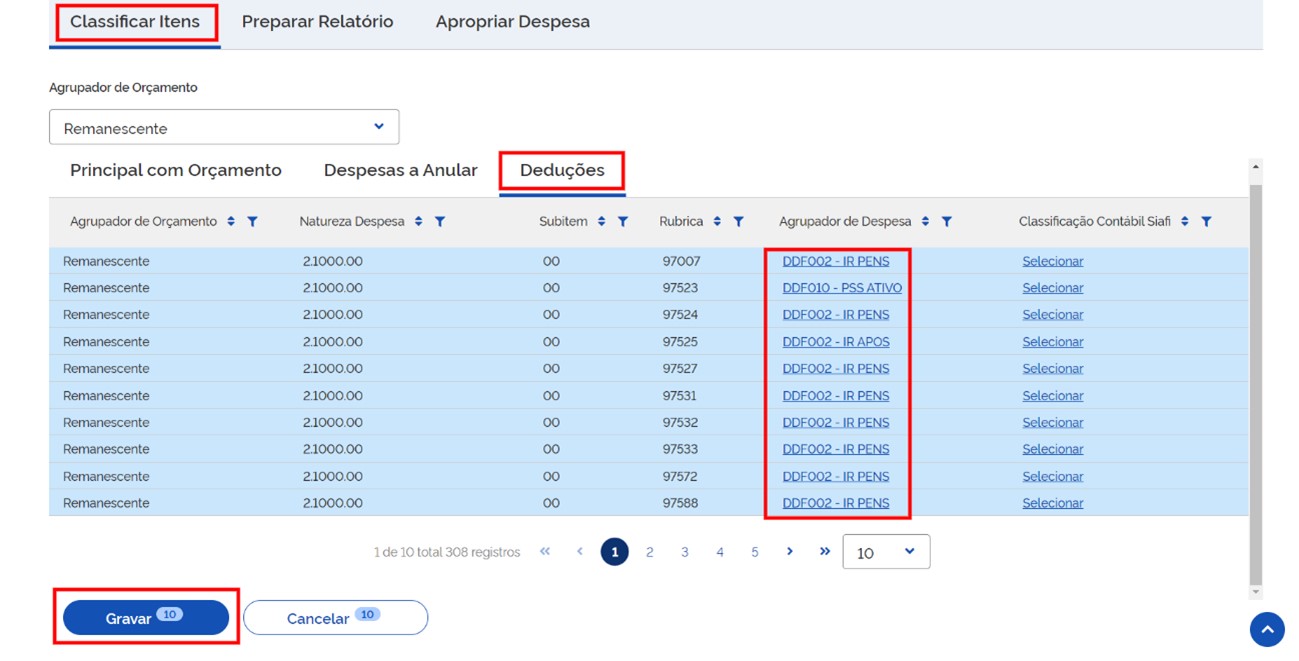Sort the Rubrica column
The image size is (1299, 661).
(717, 222)
